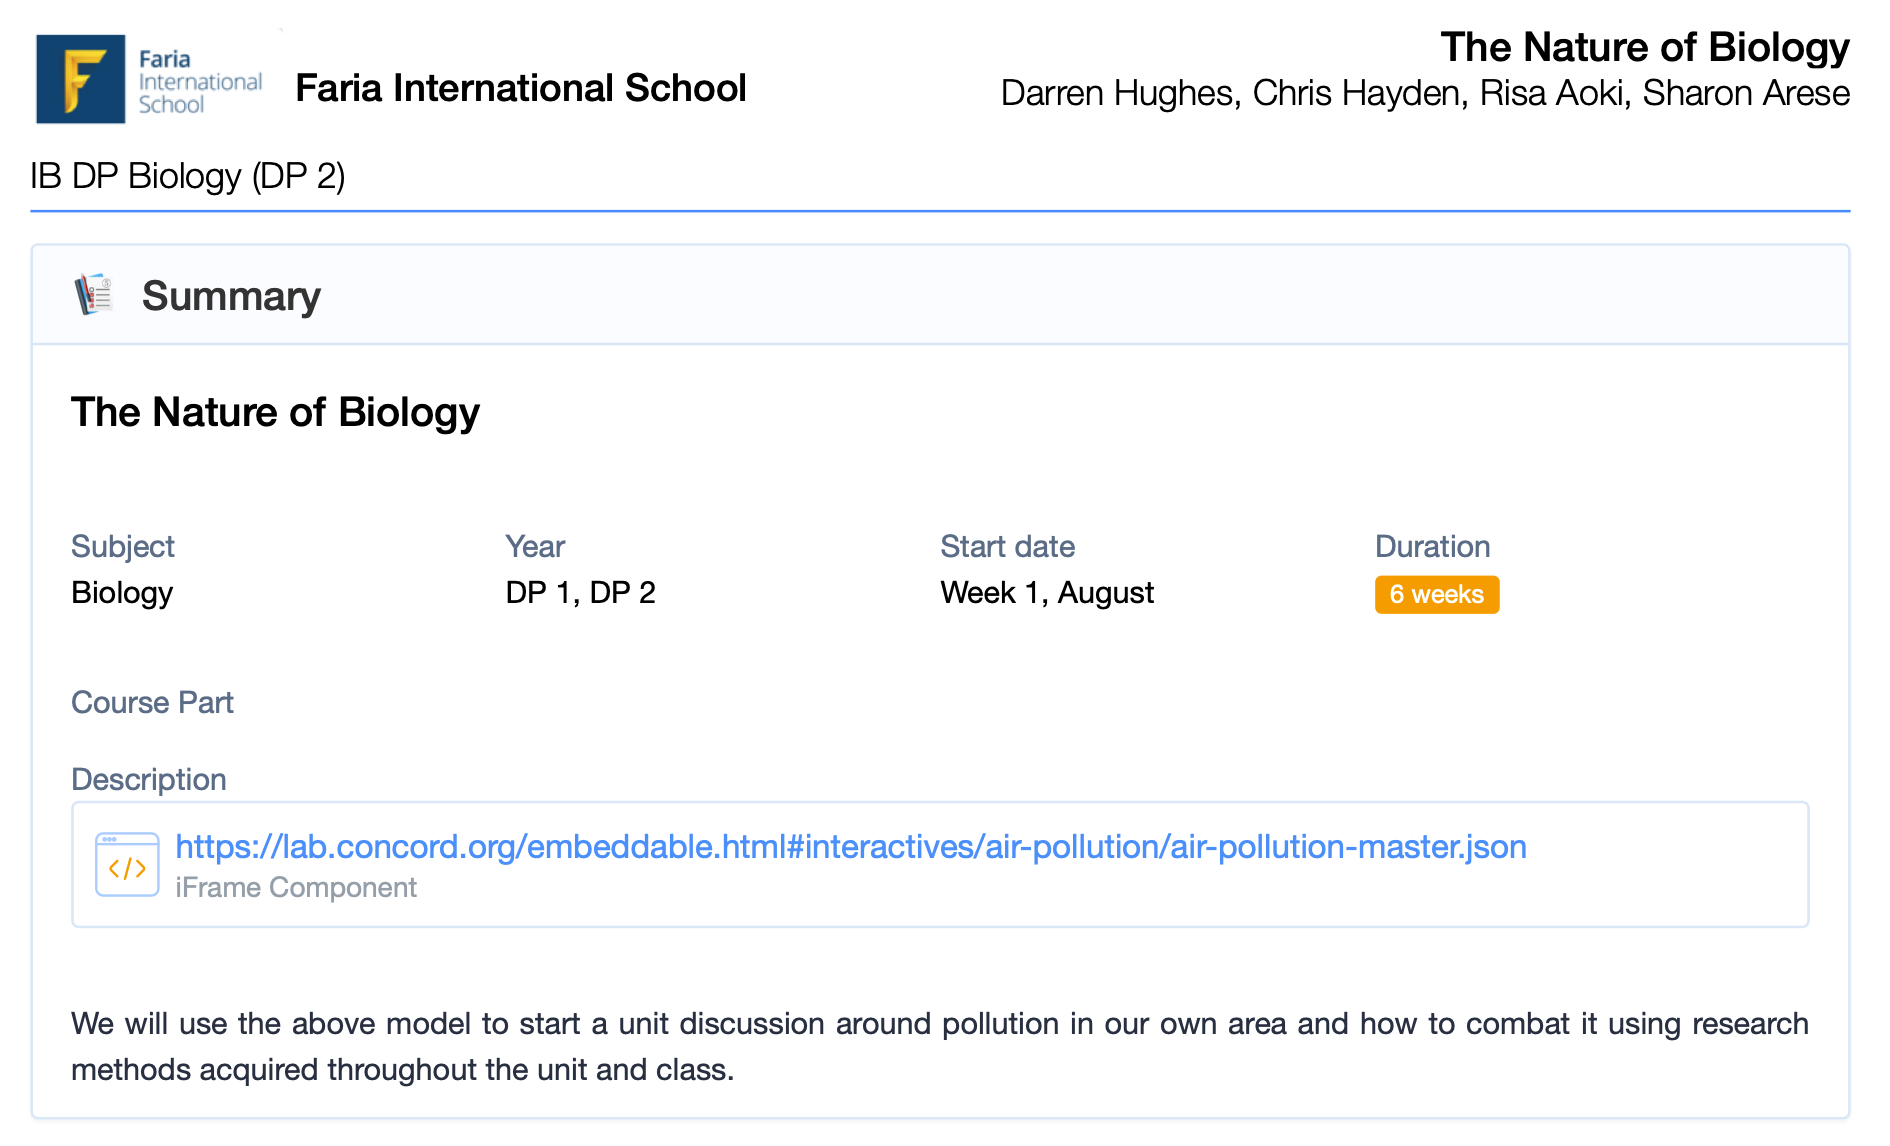Click the Description field label
The image size is (1890, 1146).
(148, 779)
